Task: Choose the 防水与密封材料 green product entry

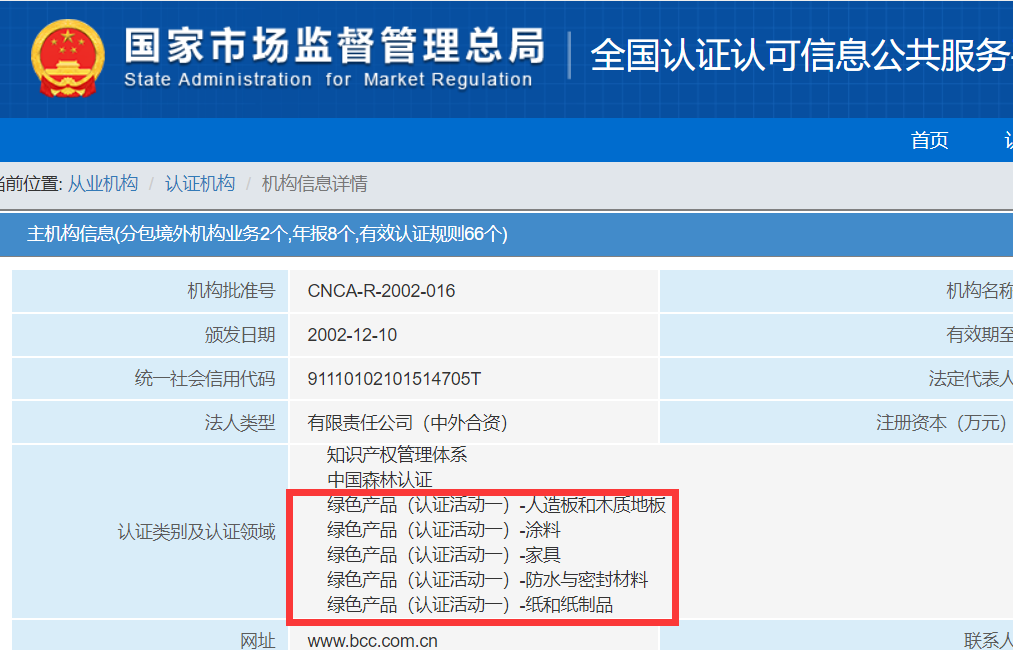Action: coord(487,580)
